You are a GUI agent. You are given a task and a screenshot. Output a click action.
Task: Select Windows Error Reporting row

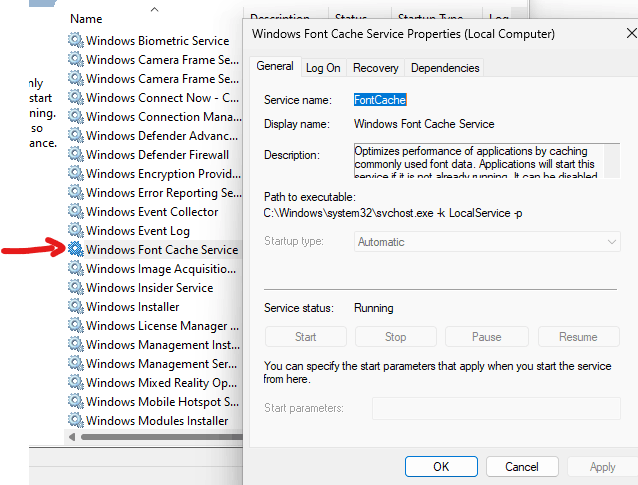pyautogui.click(x=155, y=192)
